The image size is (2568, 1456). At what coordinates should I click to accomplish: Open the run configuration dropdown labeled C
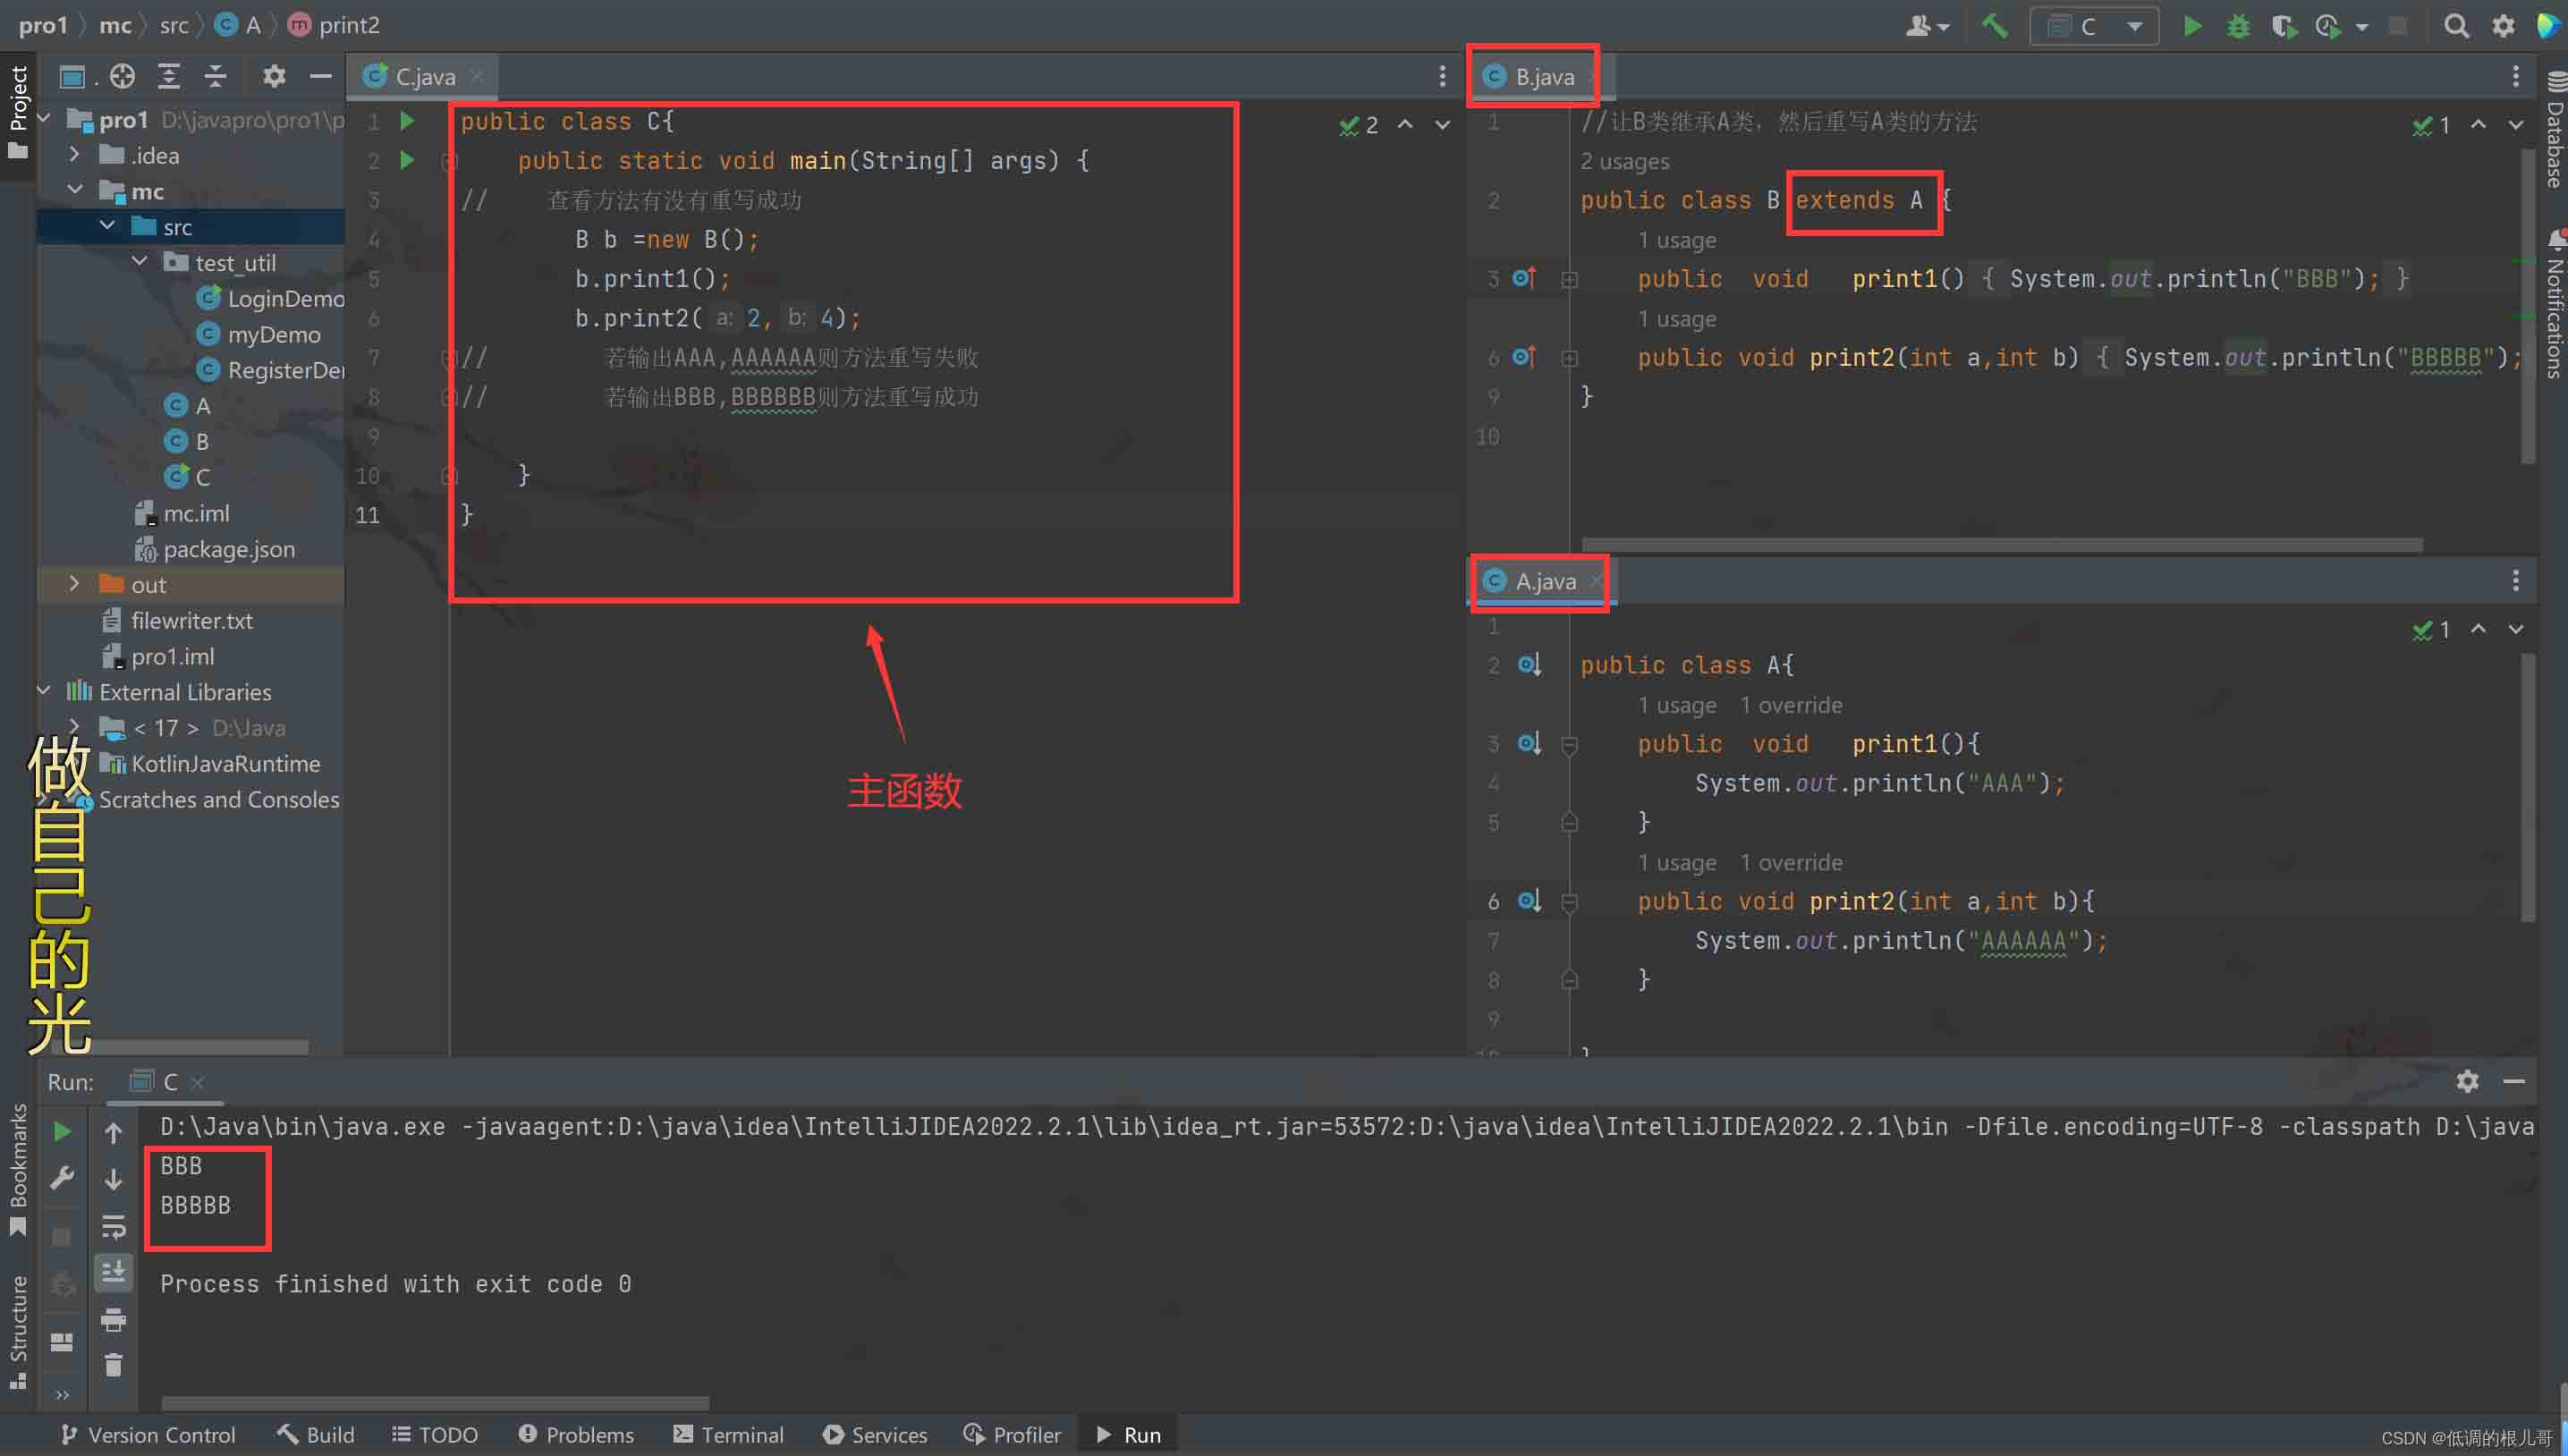click(x=2094, y=26)
